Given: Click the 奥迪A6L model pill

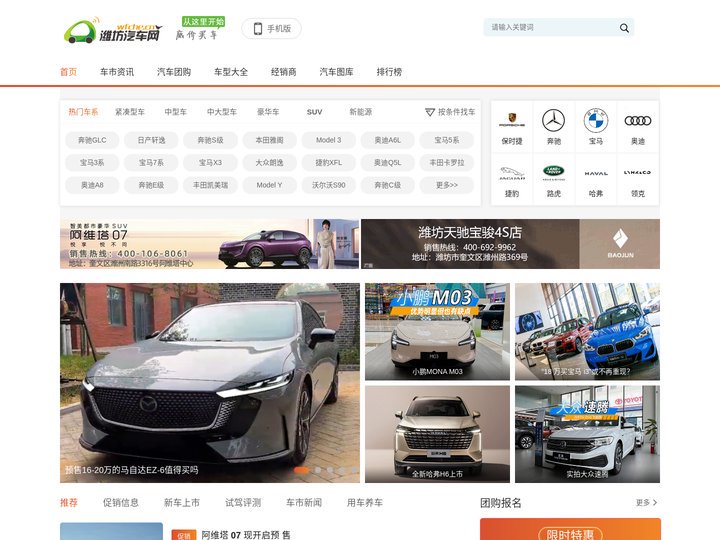Looking at the screenshot, I should [x=388, y=140].
